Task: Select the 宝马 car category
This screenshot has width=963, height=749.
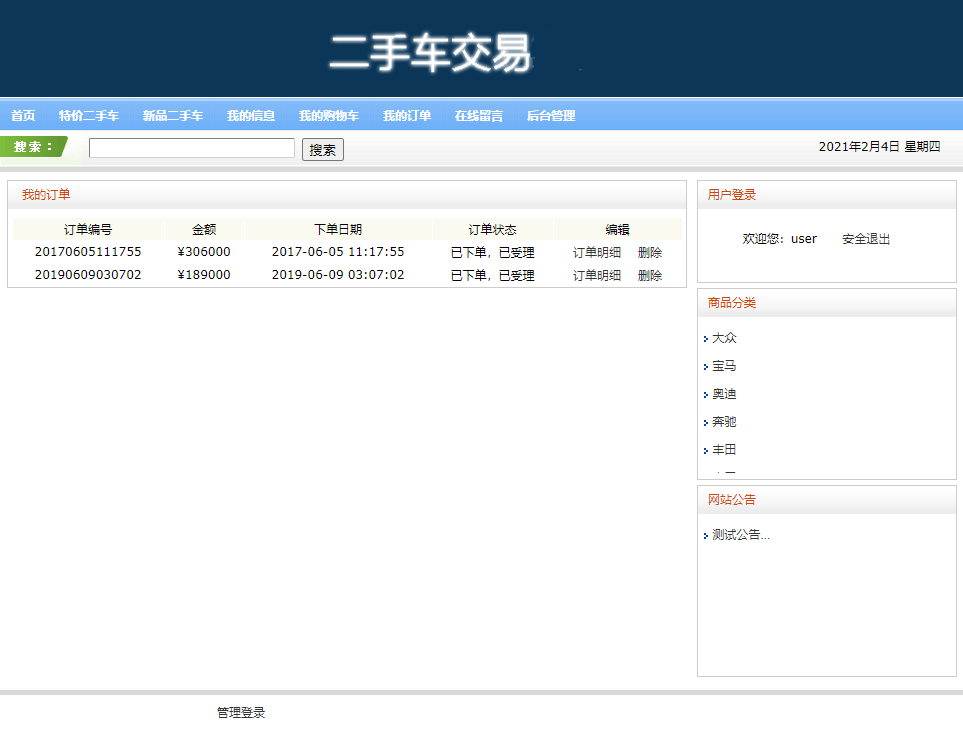Action: click(724, 366)
